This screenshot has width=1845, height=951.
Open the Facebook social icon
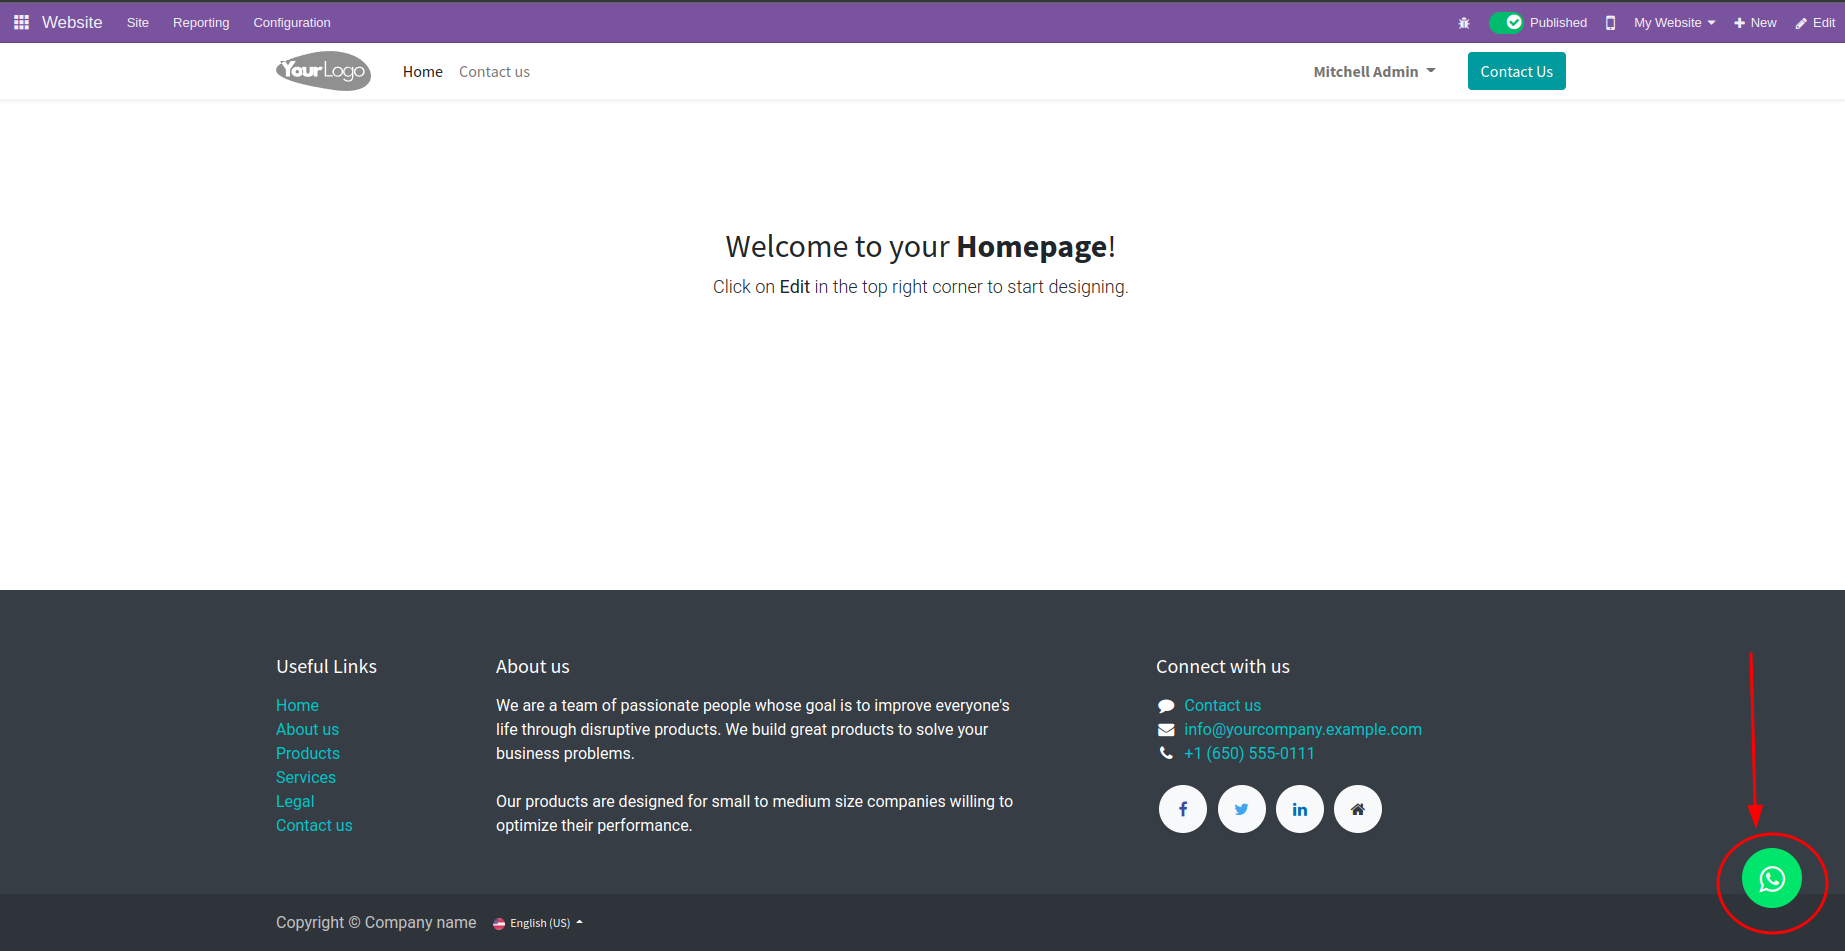[1183, 809]
